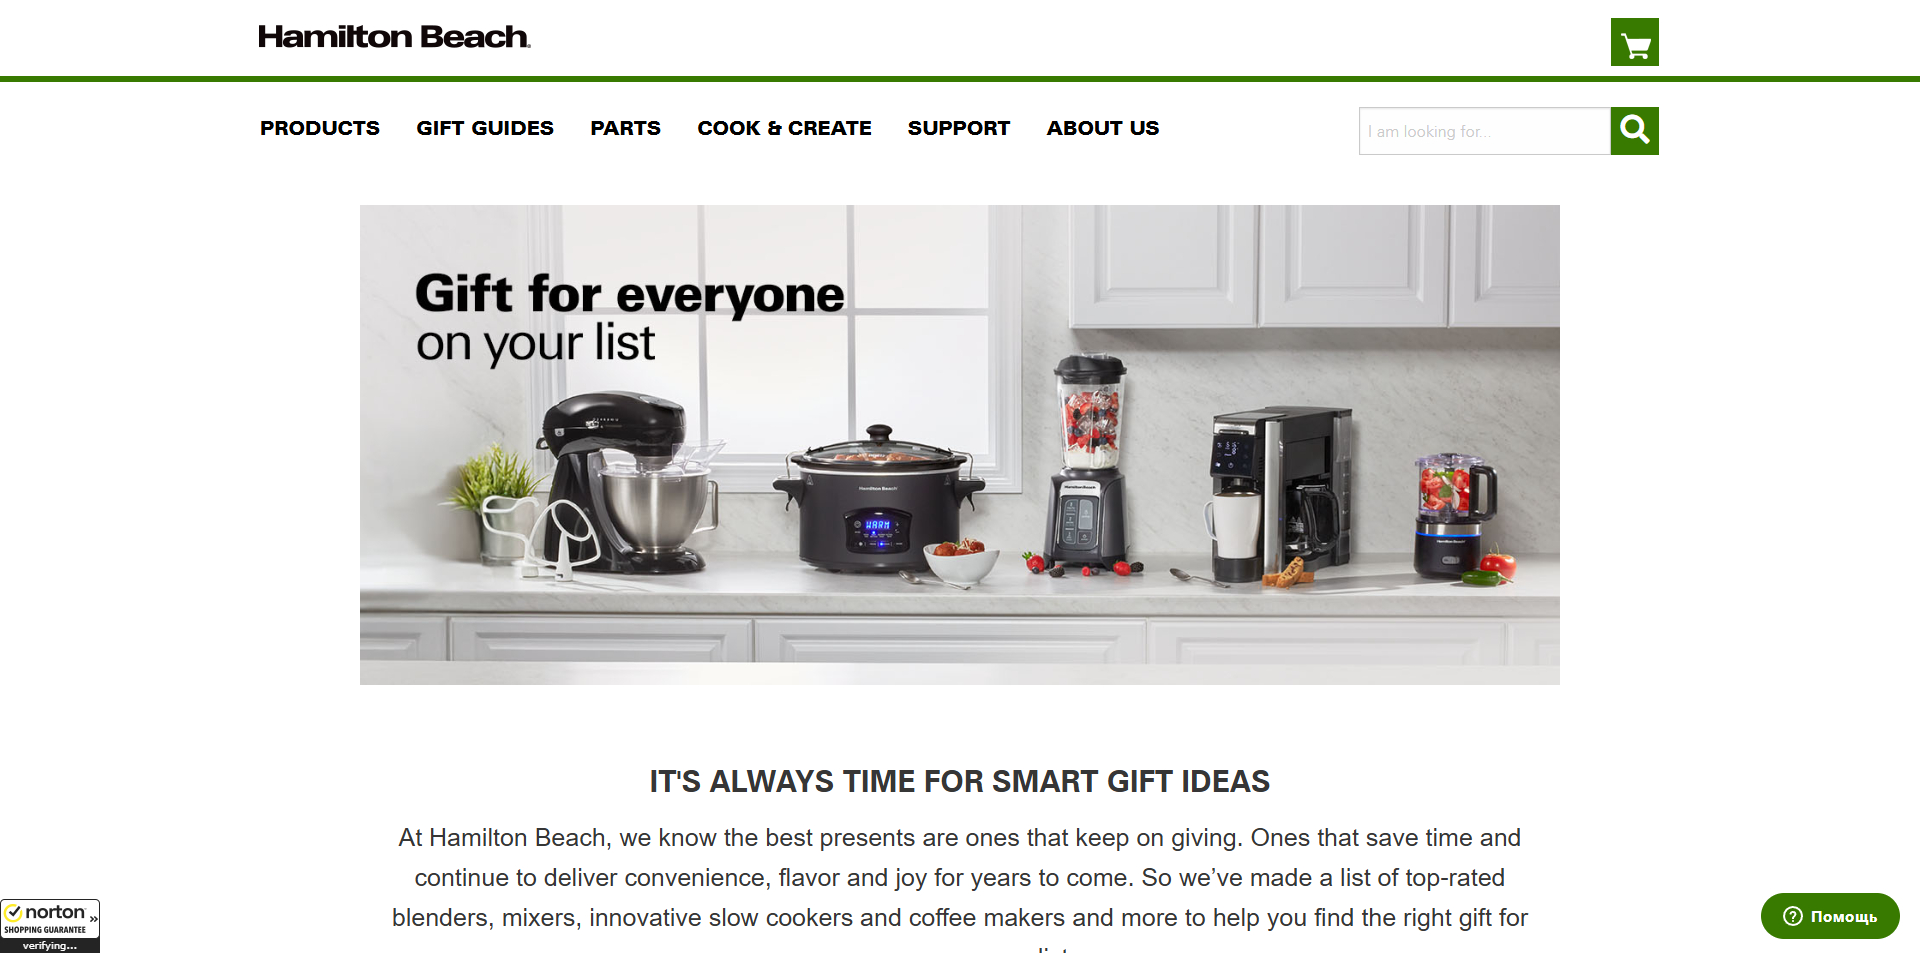This screenshot has height=953, width=1920.
Task: Open the Products menu
Action: pos(320,128)
